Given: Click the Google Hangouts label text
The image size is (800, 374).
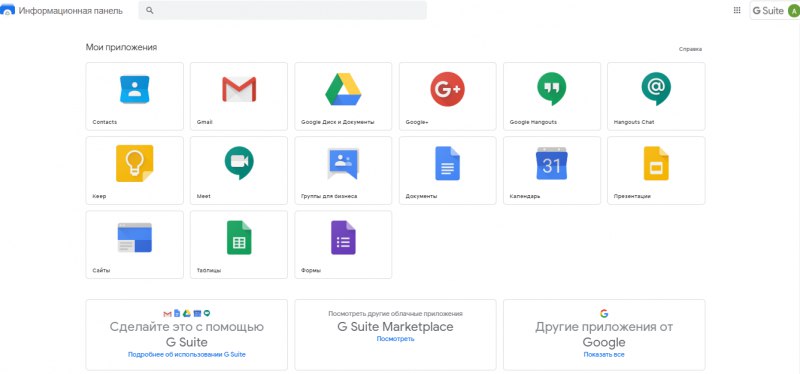Looking at the screenshot, I should (x=533, y=122).
